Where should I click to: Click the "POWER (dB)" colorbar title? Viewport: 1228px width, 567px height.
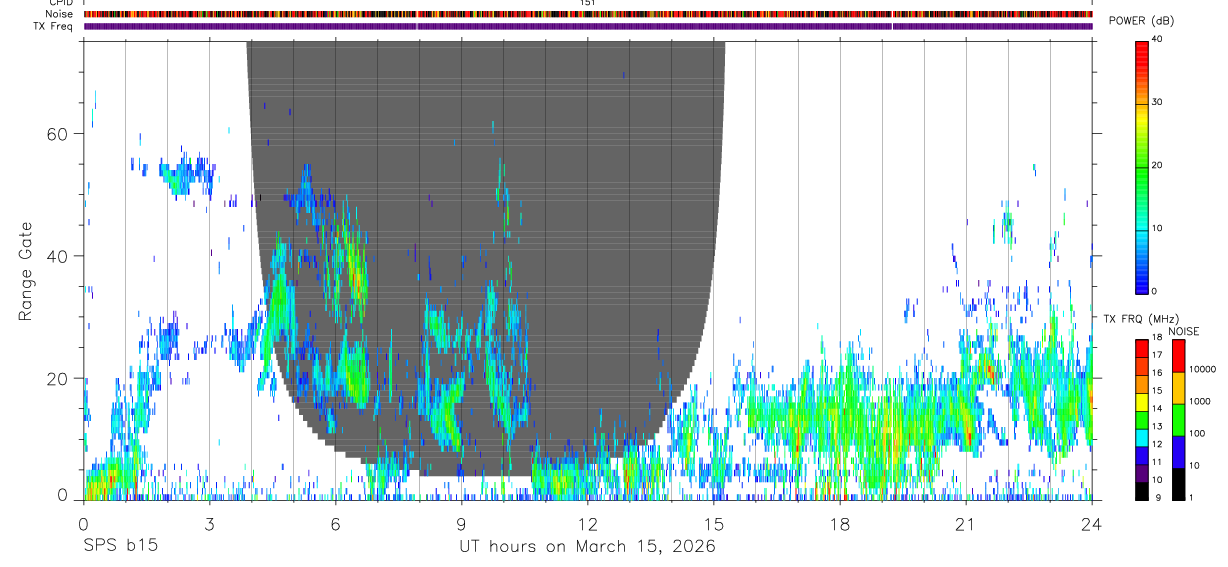(1142, 21)
